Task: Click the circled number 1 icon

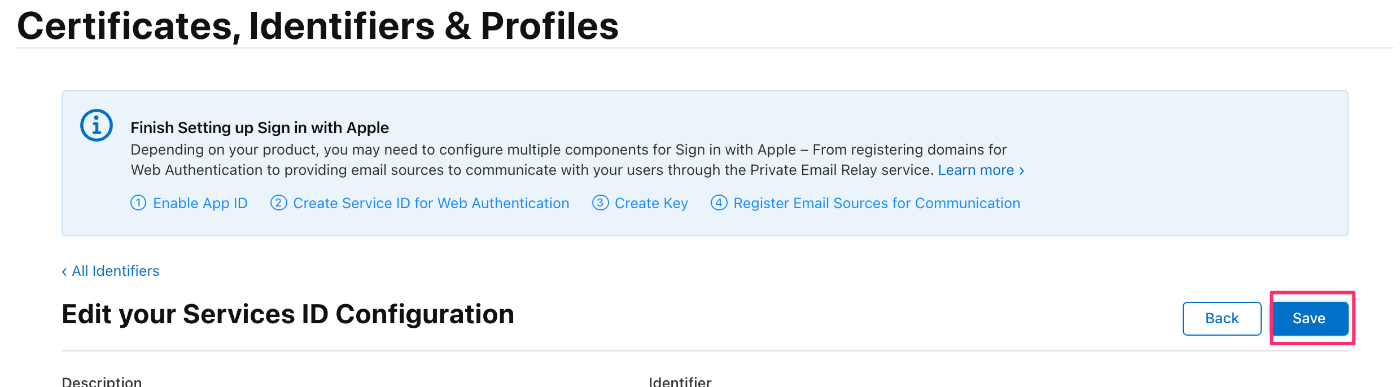Action: click(x=138, y=203)
